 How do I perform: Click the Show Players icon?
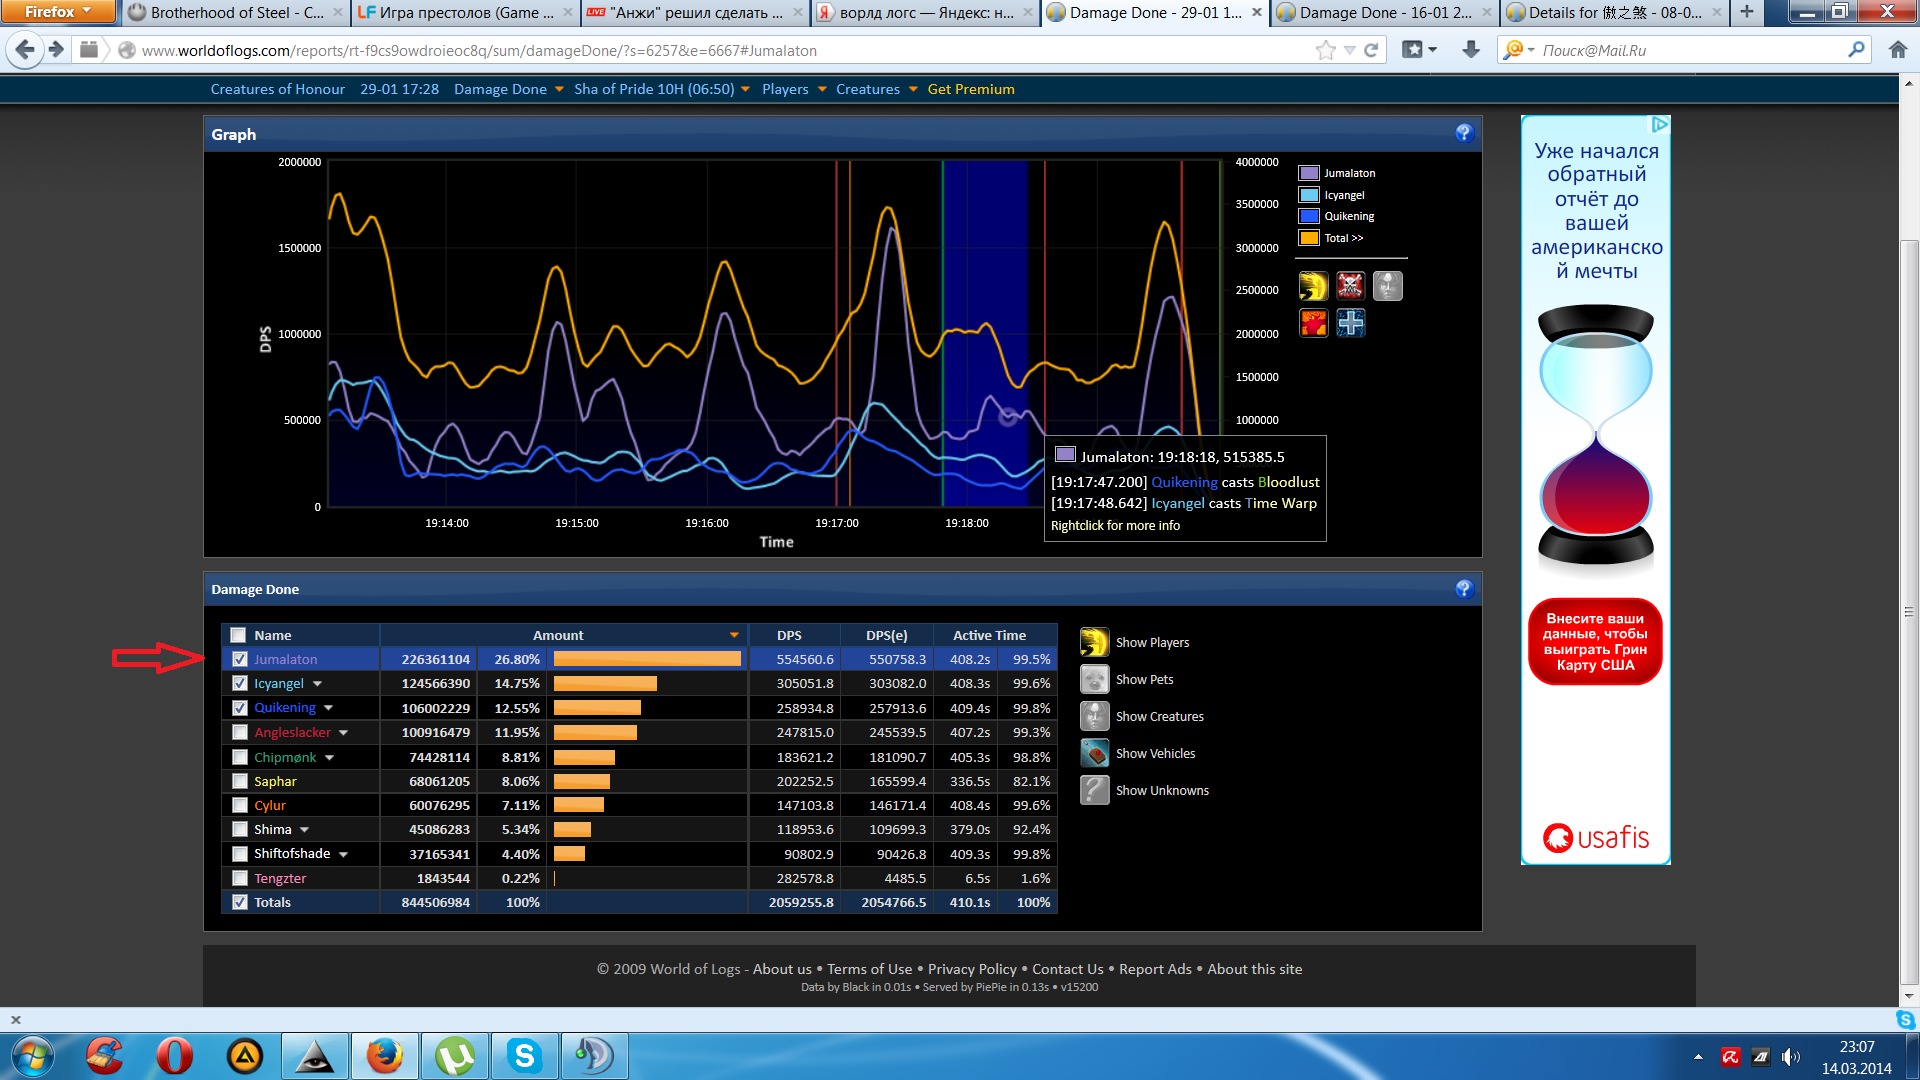tap(1095, 642)
